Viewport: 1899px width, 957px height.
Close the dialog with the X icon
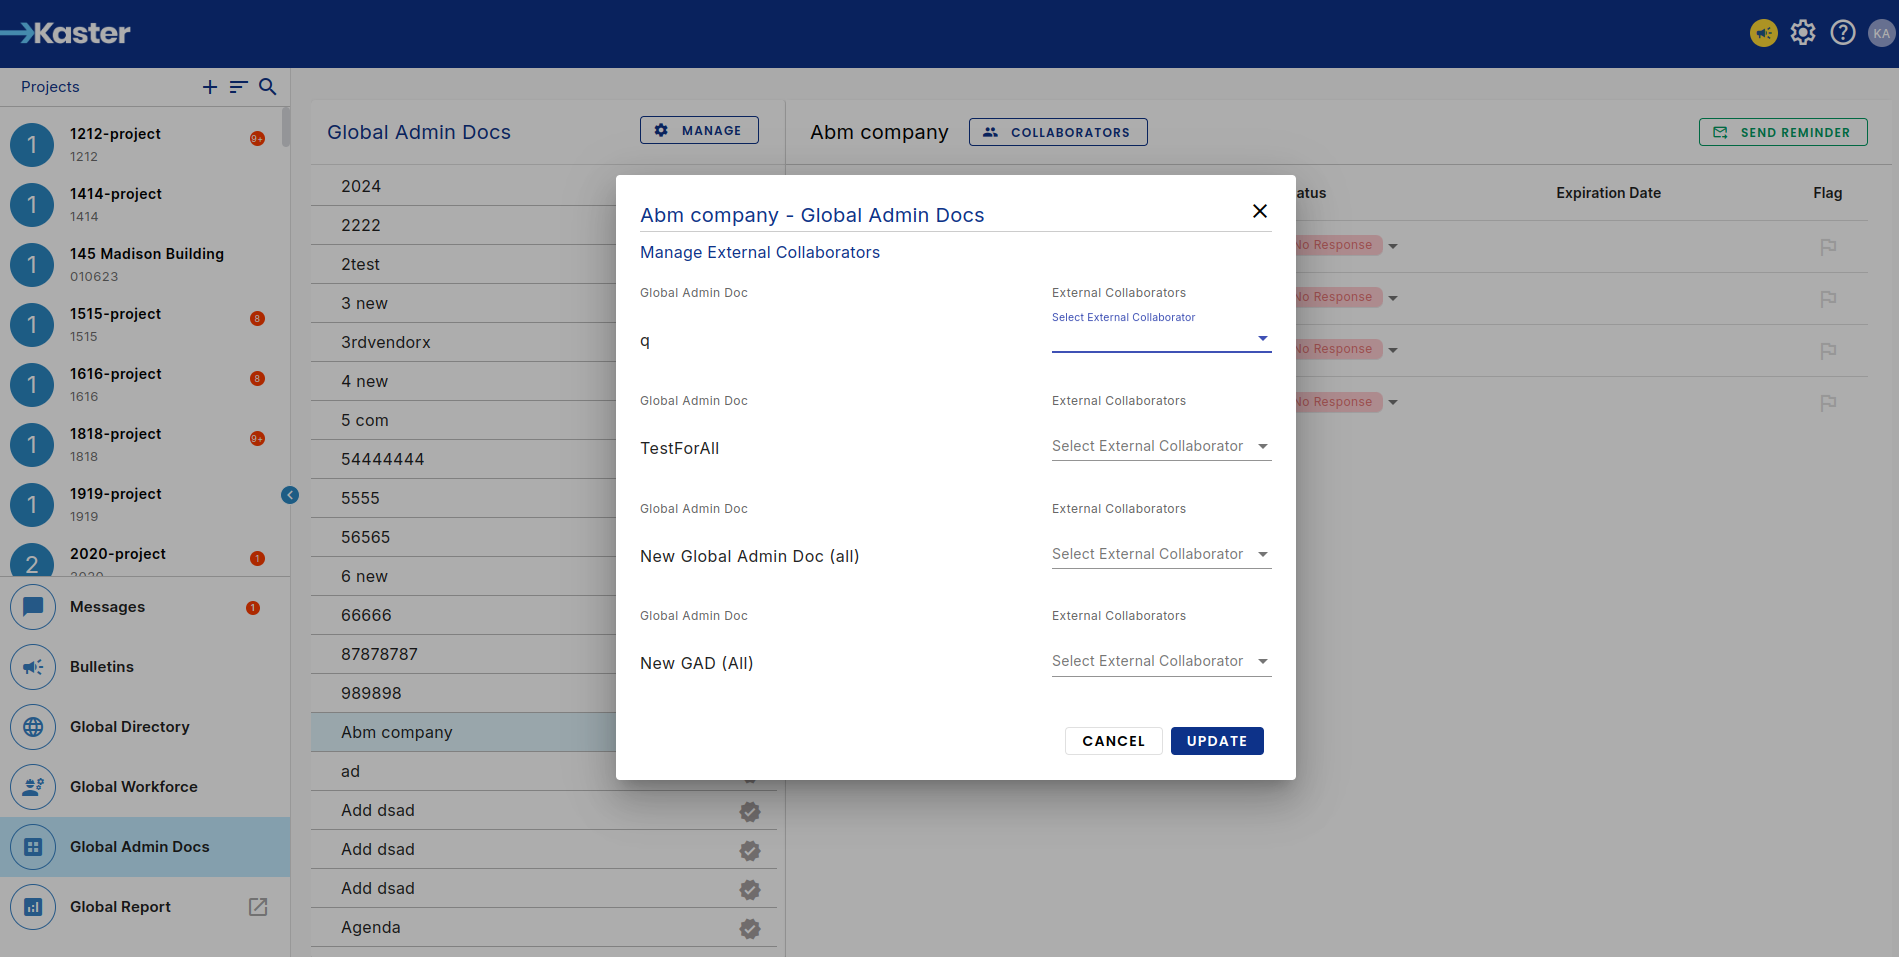click(1259, 211)
